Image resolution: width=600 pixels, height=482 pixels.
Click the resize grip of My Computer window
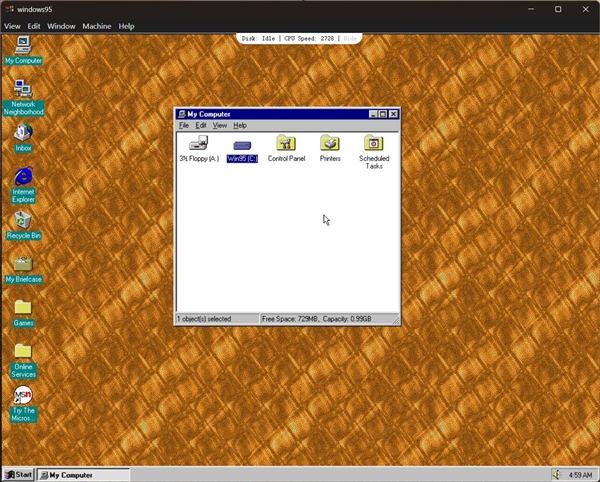pyautogui.click(x=396, y=320)
